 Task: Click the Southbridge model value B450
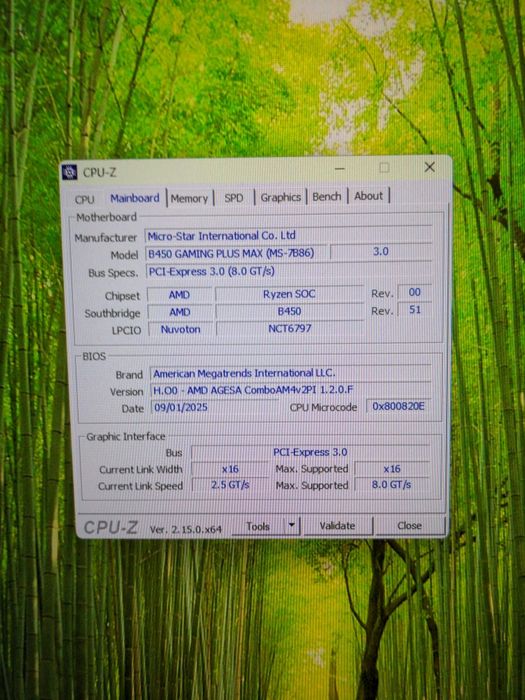(x=289, y=311)
